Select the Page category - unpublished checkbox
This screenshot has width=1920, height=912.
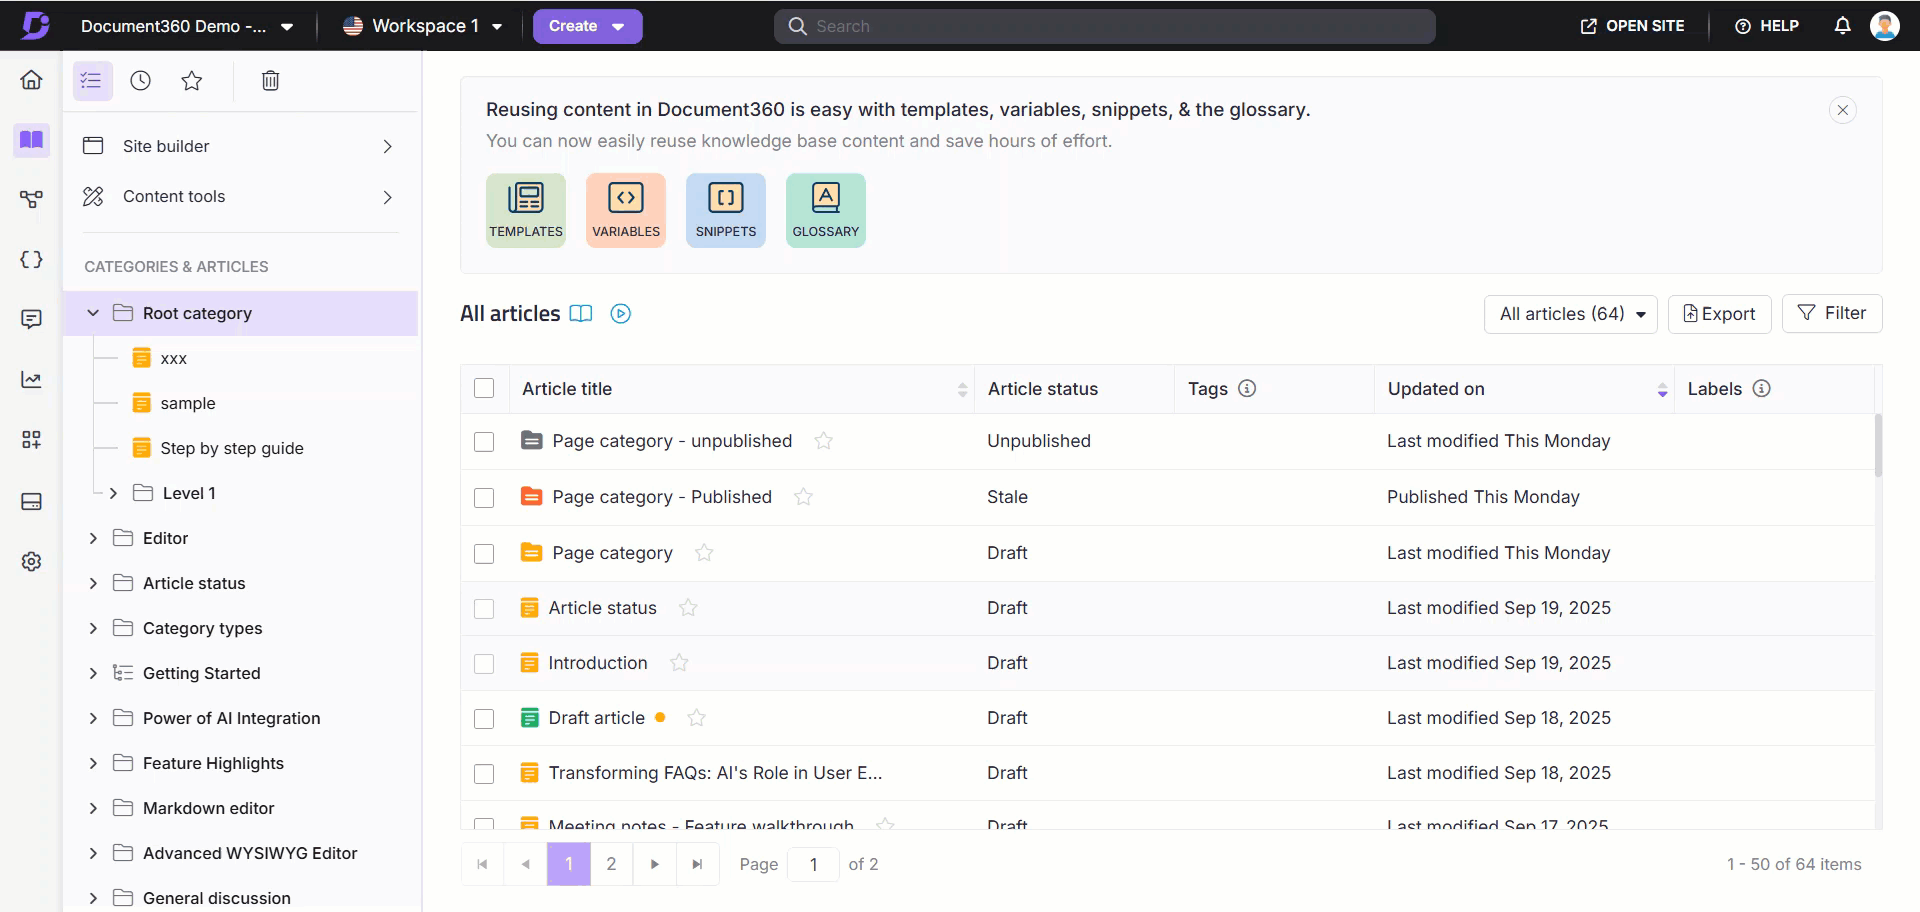pyautogui.click(x=484, y=442)
